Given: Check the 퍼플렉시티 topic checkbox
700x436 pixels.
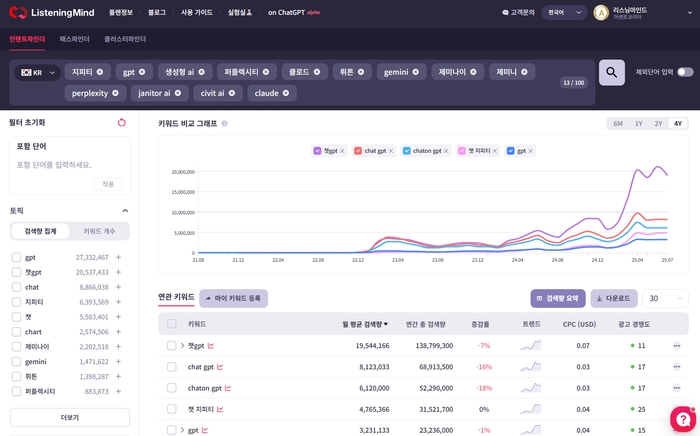Looking at the screenshot, I should (x=17, y=391).
